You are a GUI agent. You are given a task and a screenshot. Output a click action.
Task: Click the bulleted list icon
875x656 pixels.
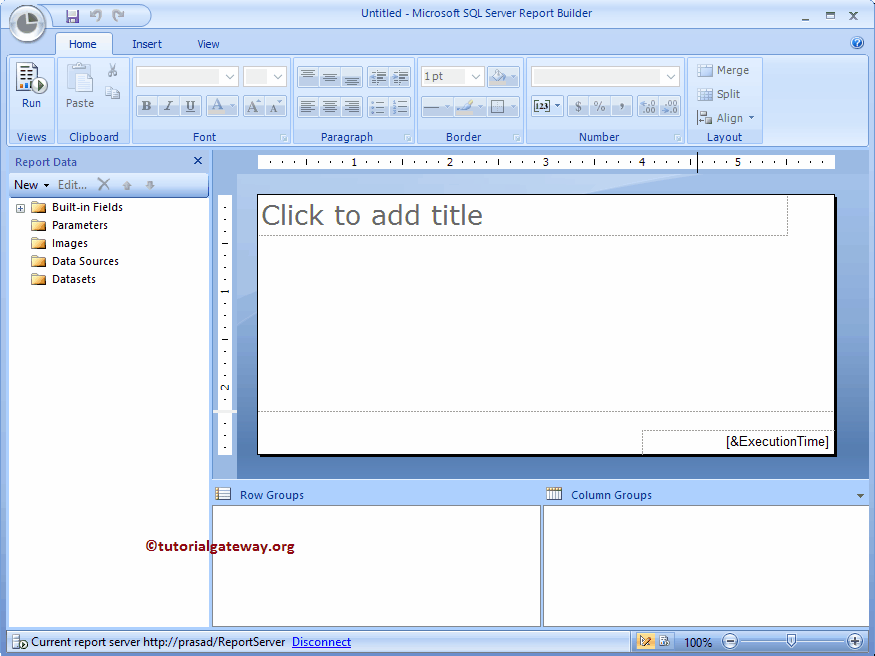pyautogui.click(x=378, y=106)
